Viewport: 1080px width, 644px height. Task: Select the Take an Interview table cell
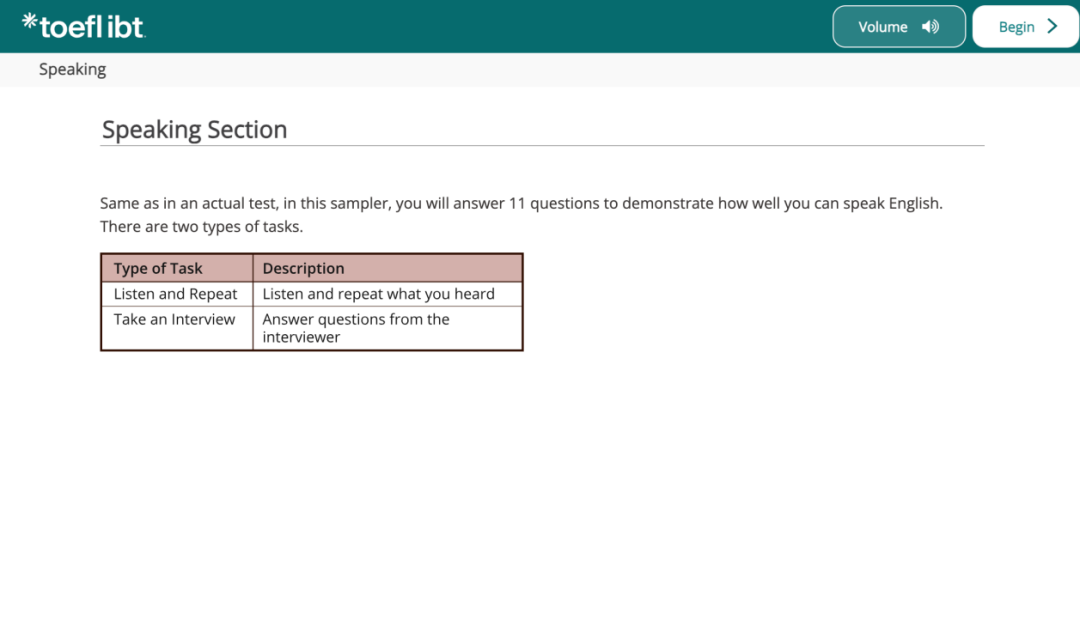pyautogui.click(x=174, y=320)
